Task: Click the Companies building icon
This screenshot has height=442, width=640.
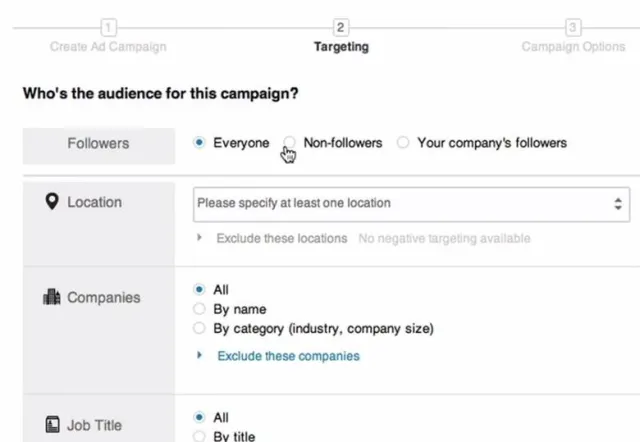Action: tap(52, 297)
